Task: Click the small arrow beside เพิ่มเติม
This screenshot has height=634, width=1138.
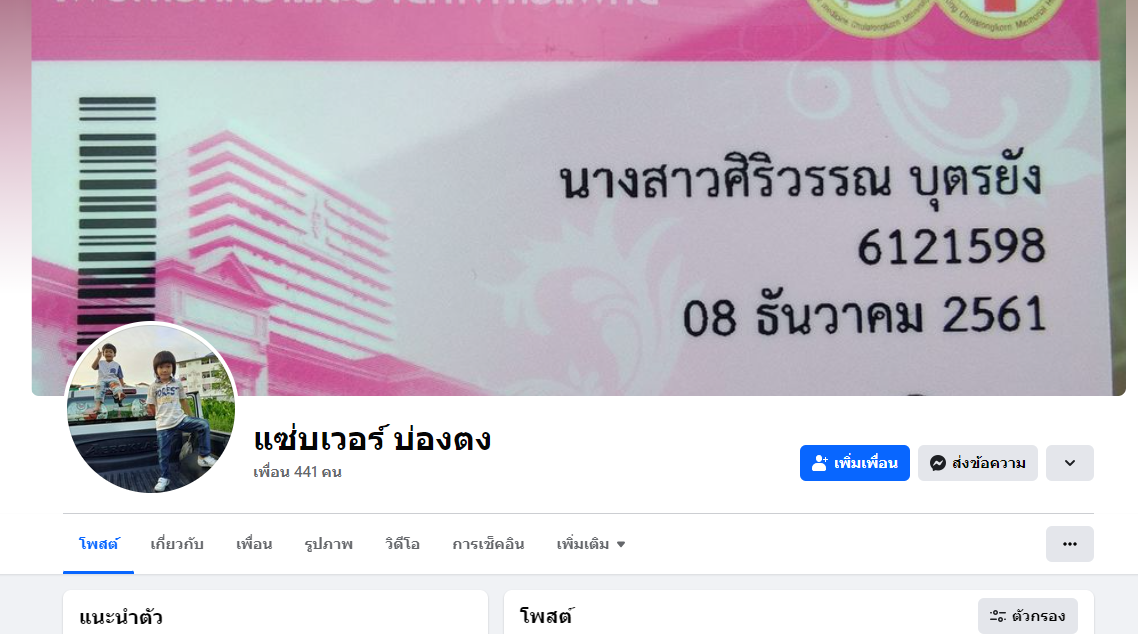Action: (621, 545)
